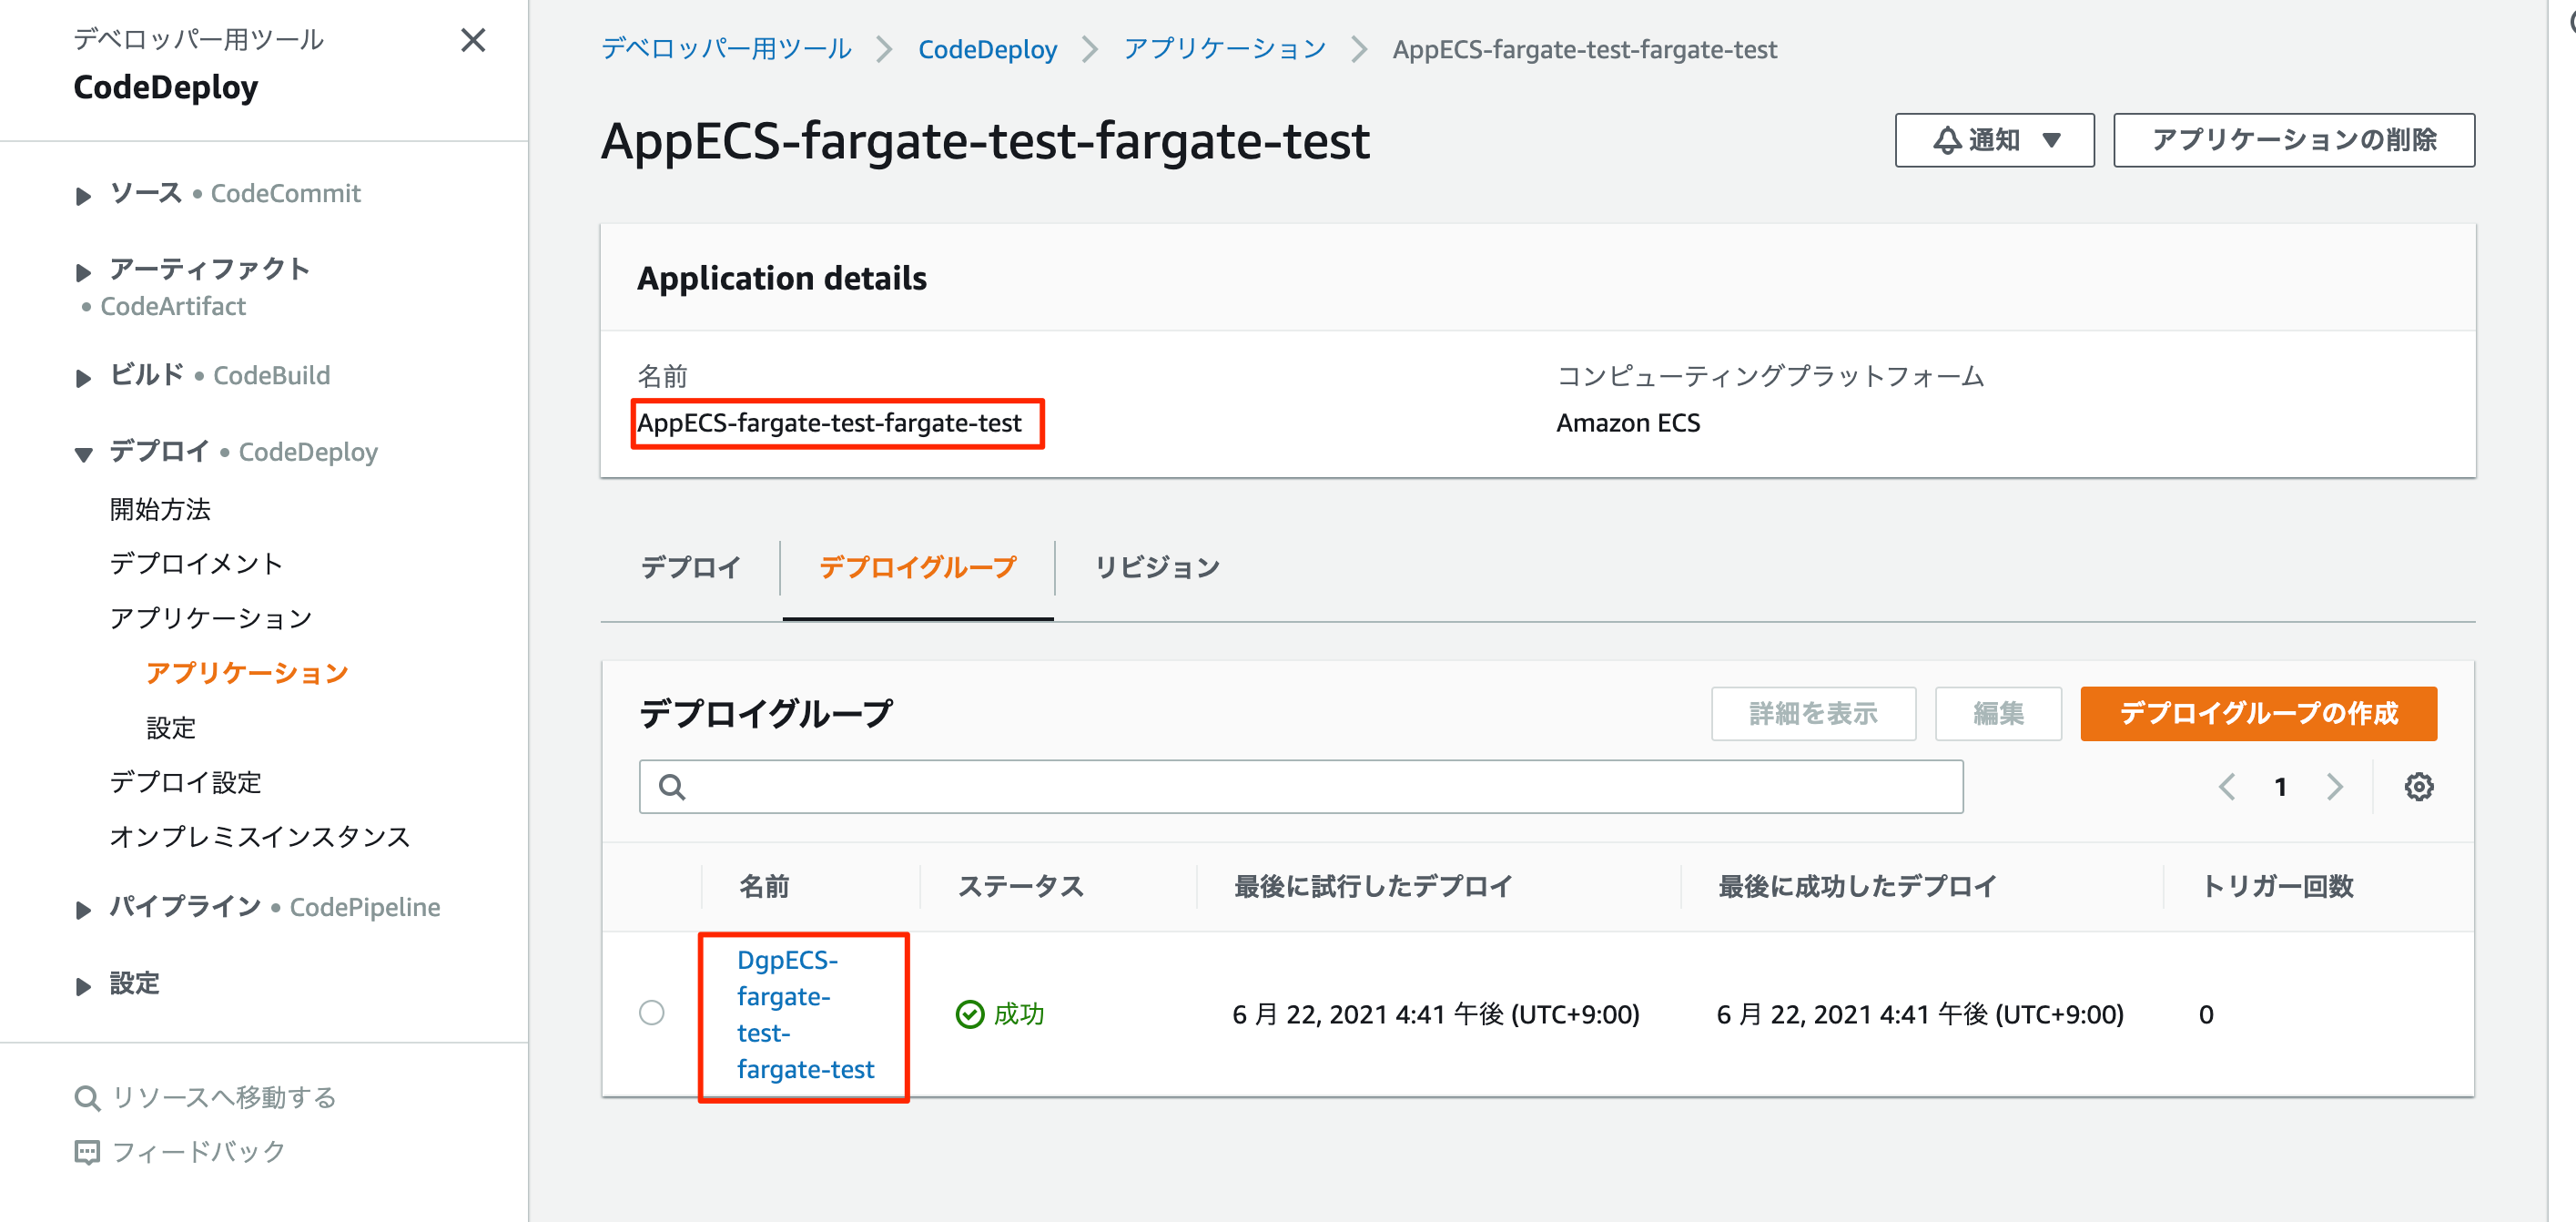
Task: Open the table settings gear icon
Action: (2420, 786)
